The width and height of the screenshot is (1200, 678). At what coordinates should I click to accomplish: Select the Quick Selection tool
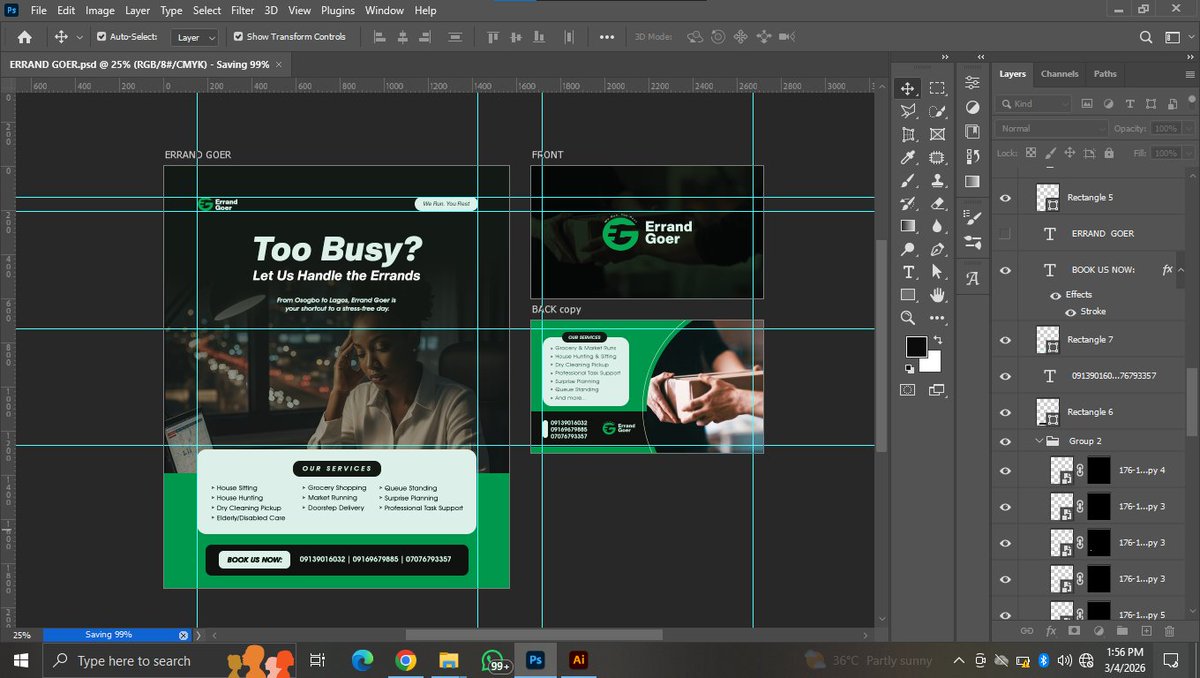coord(937,111)
